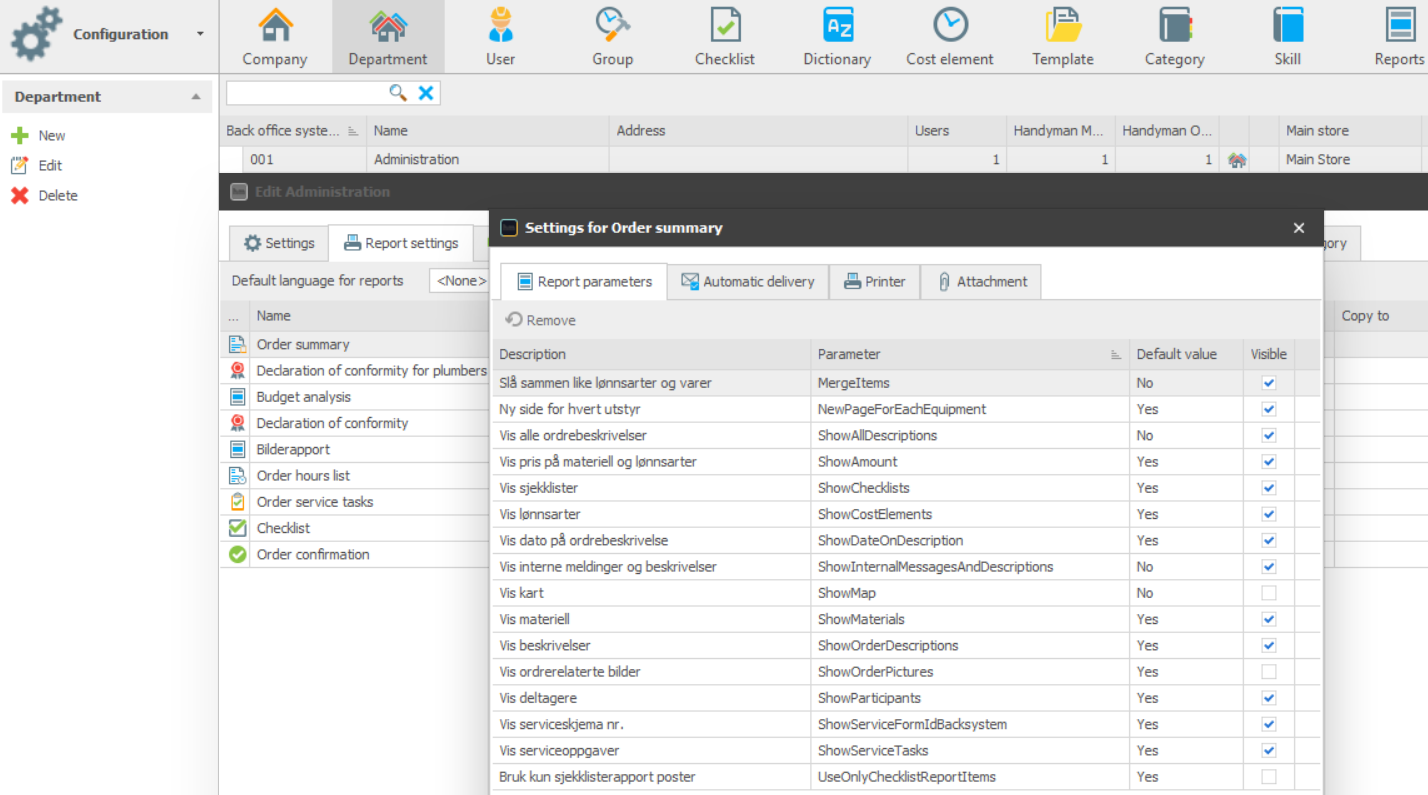The height and width of the screenshot is (795, 1428).
Task: Open the Group section icon
Action: coord(612,25)
